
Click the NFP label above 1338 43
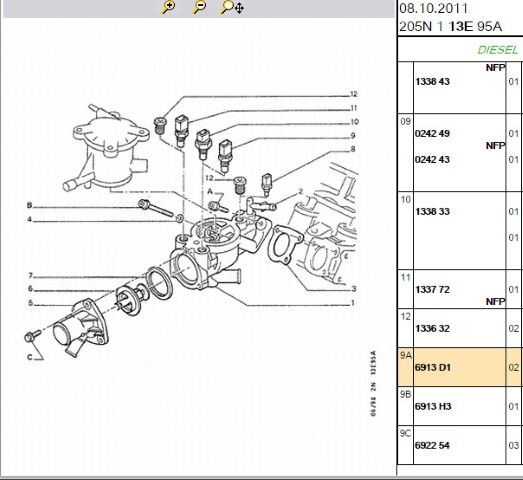point(495,68)
